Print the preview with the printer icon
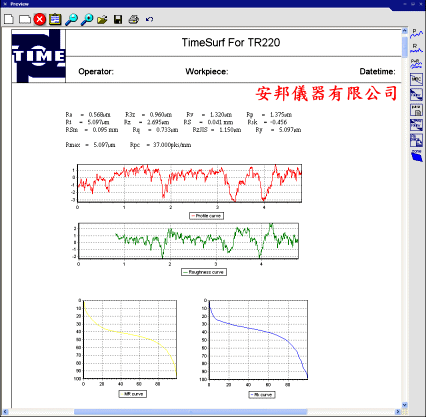Image resolution: width=426 pixels, height=417 pixels. (134, 19)
